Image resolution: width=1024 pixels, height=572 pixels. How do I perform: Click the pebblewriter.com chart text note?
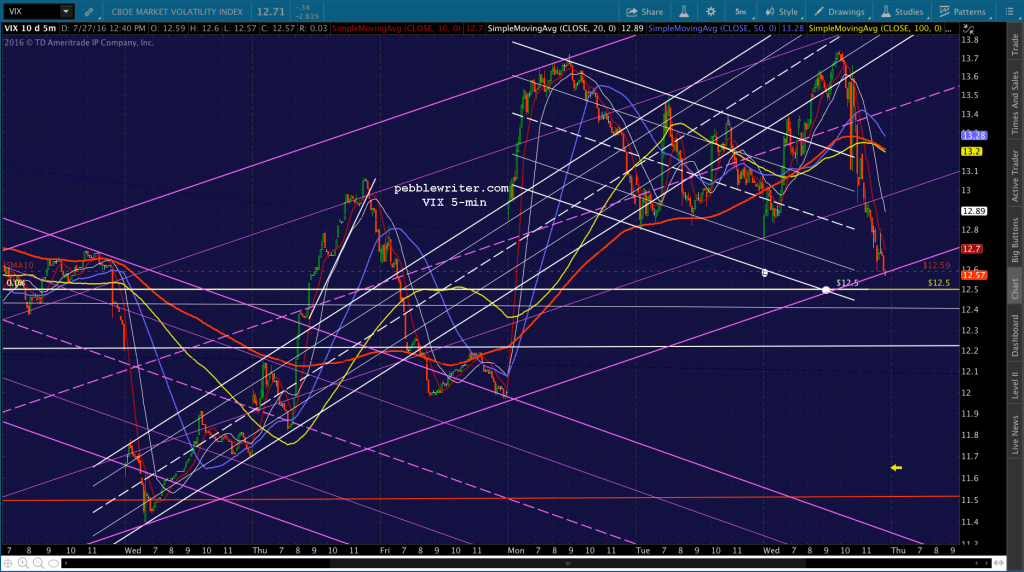click(x=451, y=188)
